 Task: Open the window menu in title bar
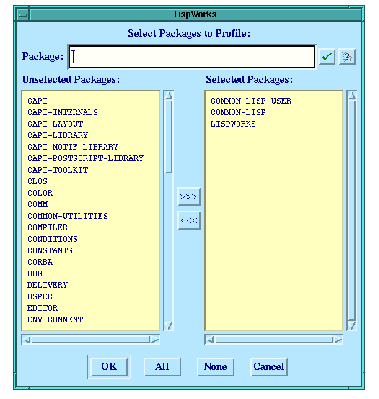23,14
